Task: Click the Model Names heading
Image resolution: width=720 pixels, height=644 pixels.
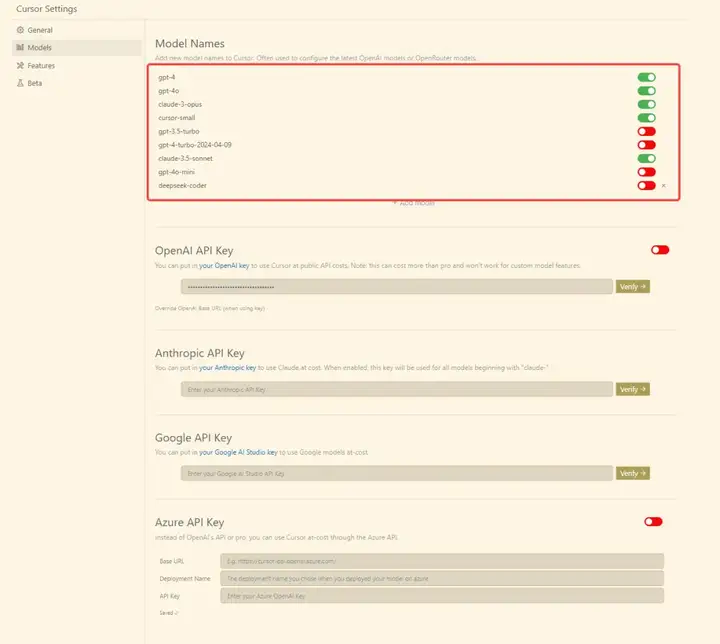Action: [x=190, y=44]
